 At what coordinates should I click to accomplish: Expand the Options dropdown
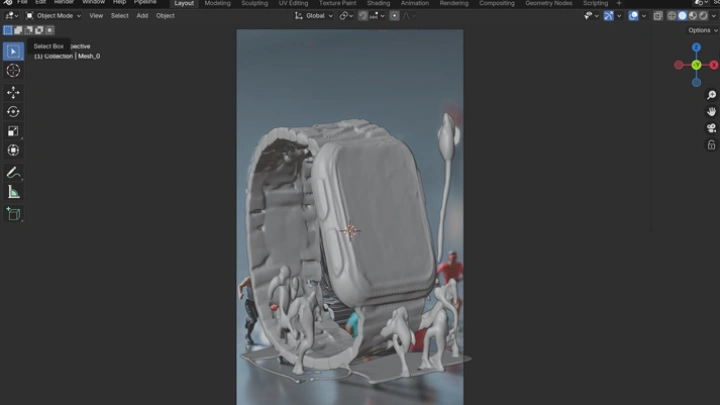pos(703,30)
